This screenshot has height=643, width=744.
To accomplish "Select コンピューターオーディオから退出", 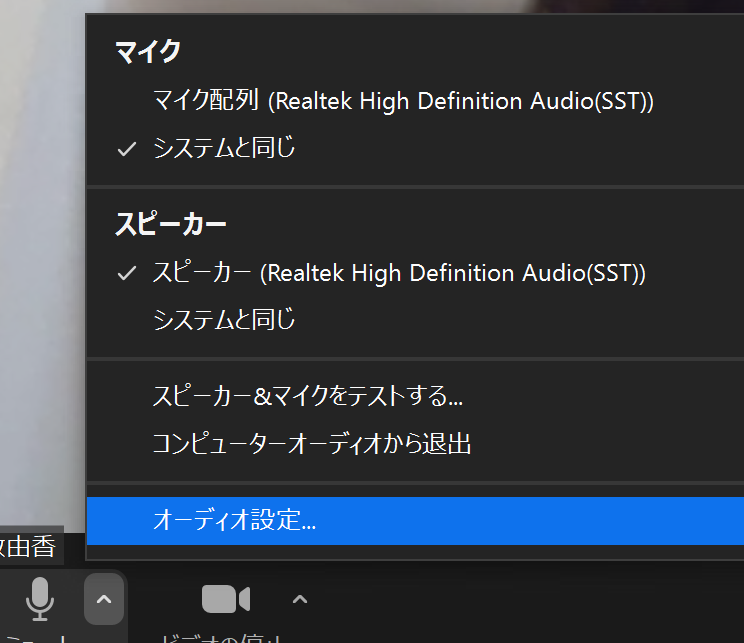I will point(311,443).
